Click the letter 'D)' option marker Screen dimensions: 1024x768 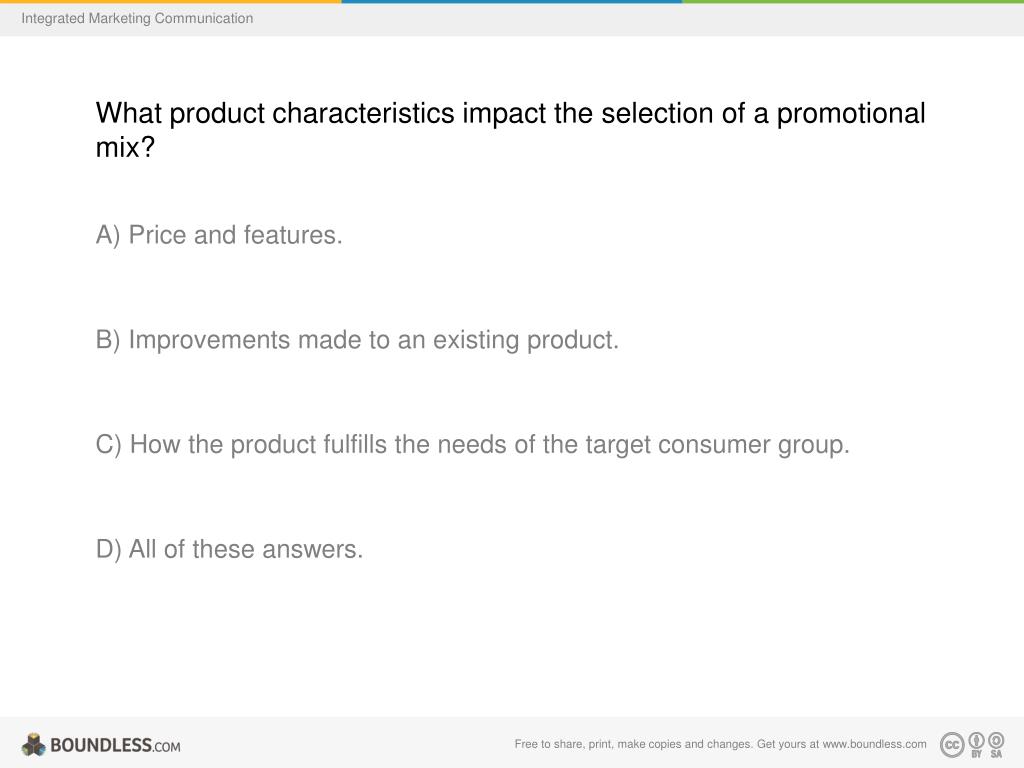[x=108, y=549]
